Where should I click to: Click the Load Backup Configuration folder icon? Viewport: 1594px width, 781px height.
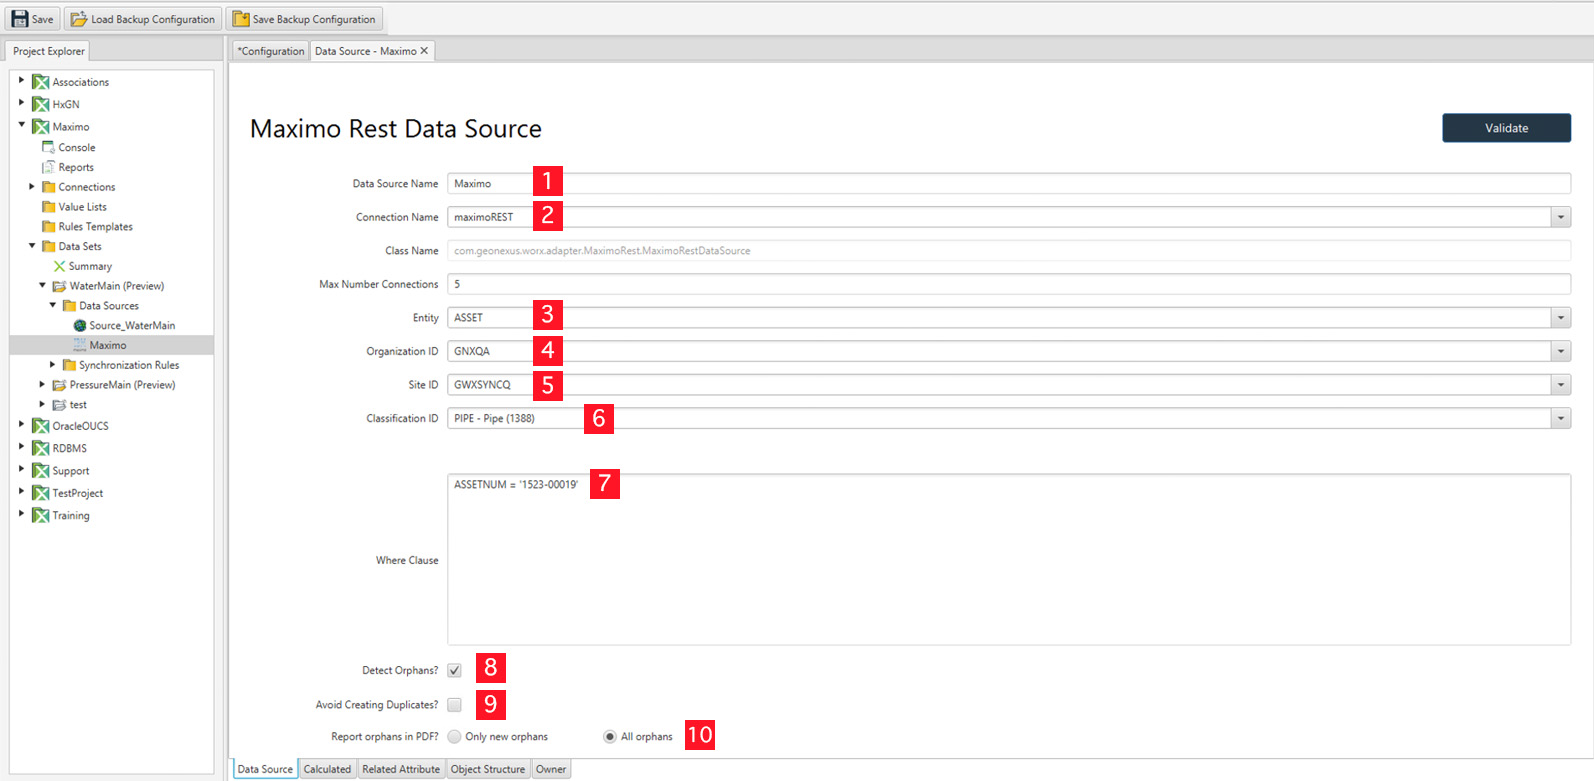tap(79, 19)
